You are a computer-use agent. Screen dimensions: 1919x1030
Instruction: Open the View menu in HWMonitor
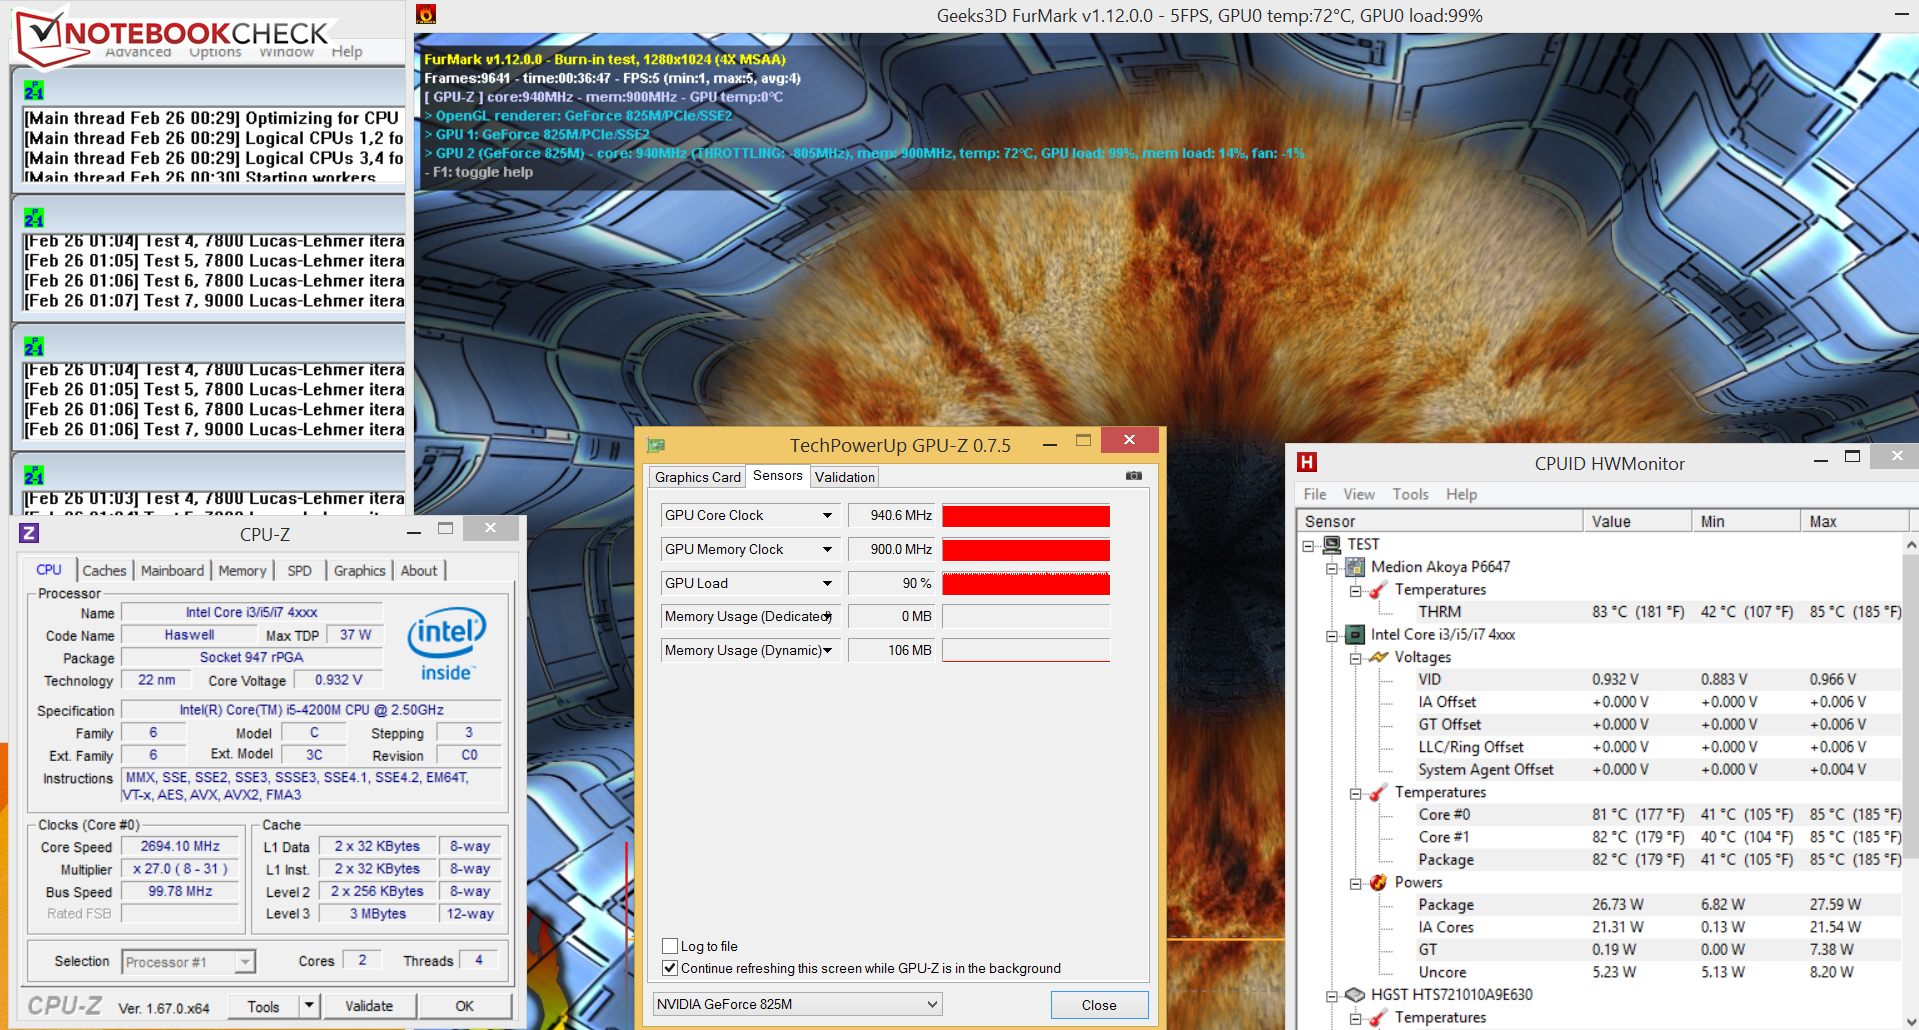1359,494
